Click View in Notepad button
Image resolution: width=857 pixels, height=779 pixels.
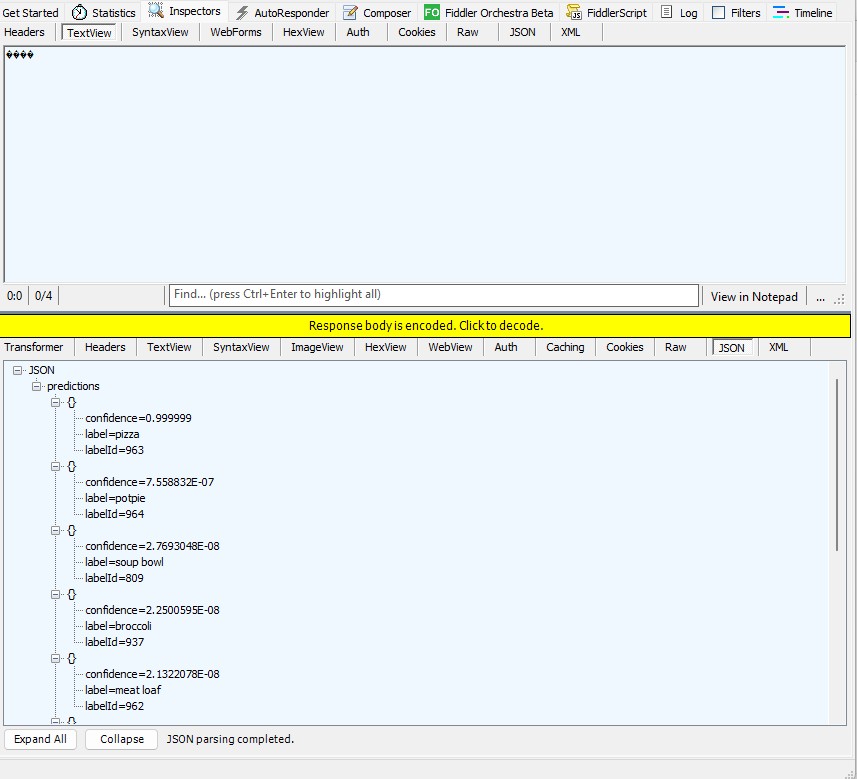754,296
